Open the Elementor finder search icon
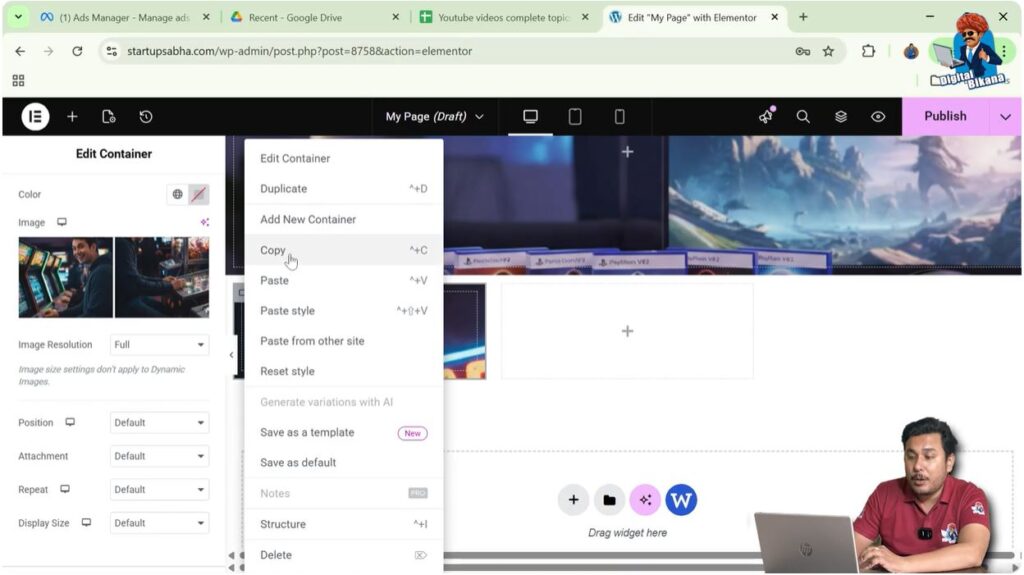This screenshot has width=1024, height=575. pos(803,116)
